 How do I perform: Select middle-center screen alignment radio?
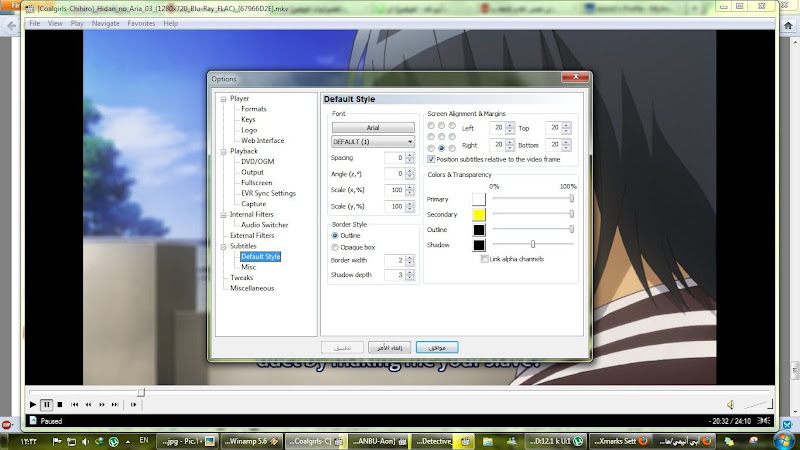tap(441, 137)
